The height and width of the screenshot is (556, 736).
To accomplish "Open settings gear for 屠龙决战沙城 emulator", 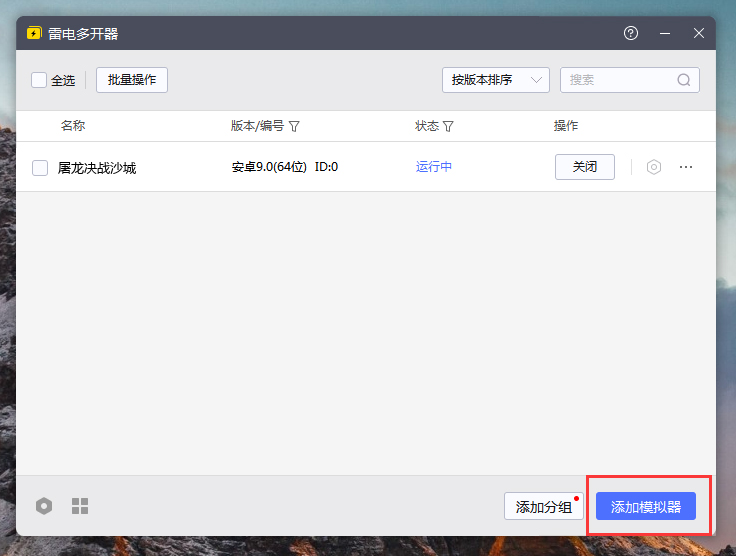I will (654, 167).
